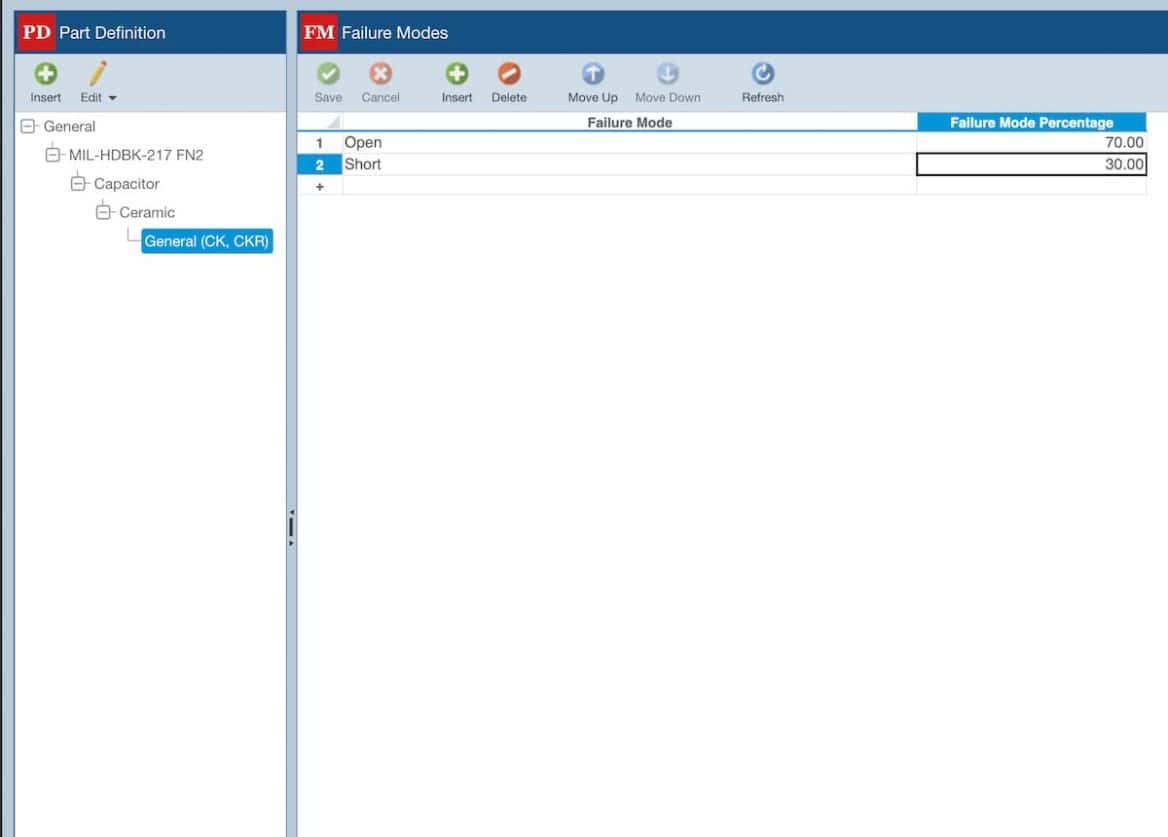Click the panel splitter handle
1168x837 pixels.
pyautogui.click(x=290, y=524)
